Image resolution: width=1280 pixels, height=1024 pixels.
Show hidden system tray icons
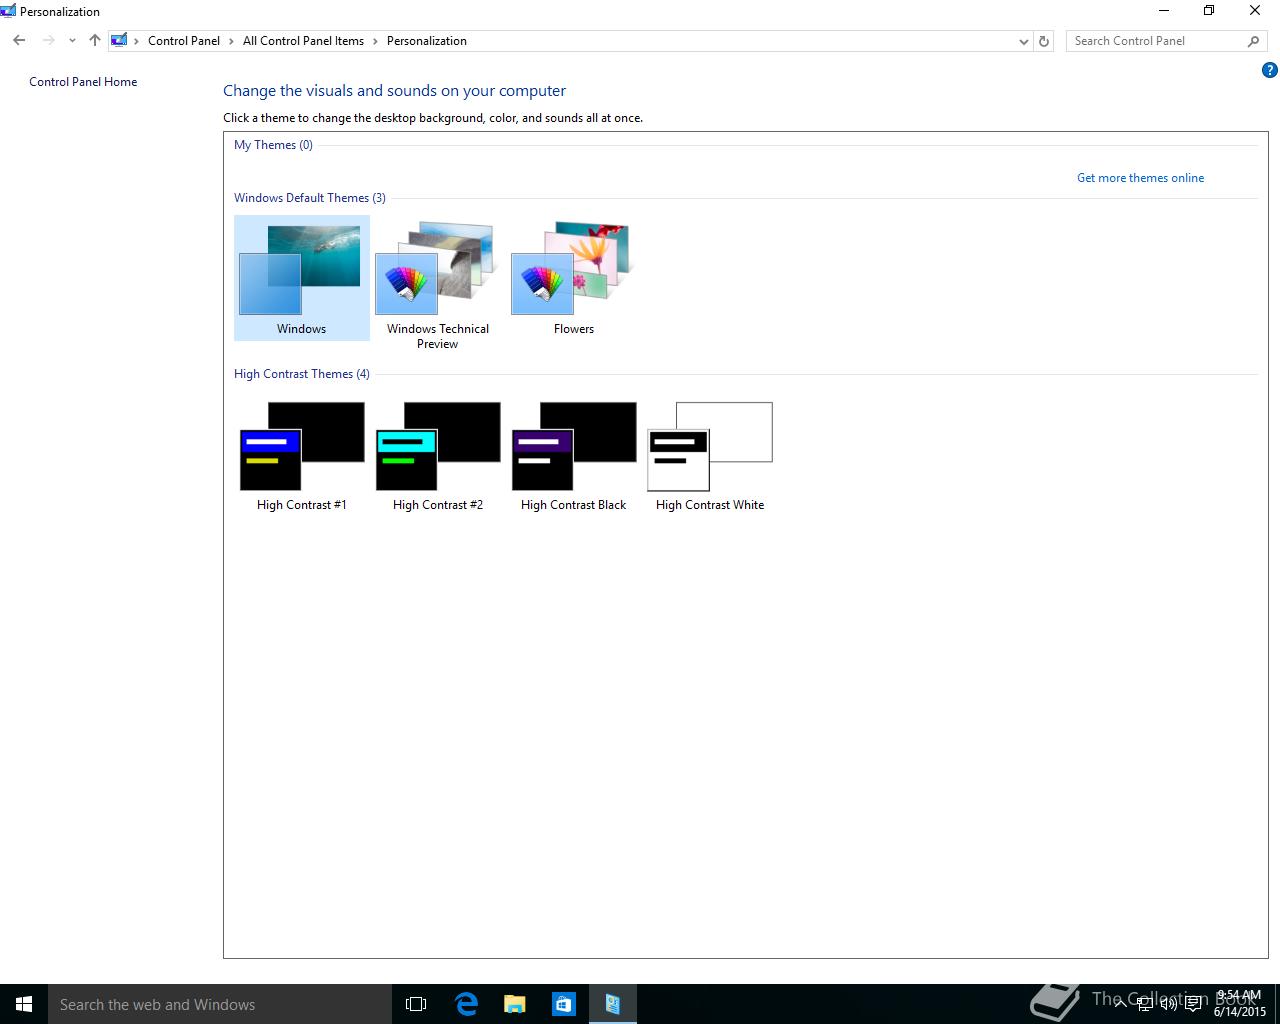click(x=1120, y=1004)
